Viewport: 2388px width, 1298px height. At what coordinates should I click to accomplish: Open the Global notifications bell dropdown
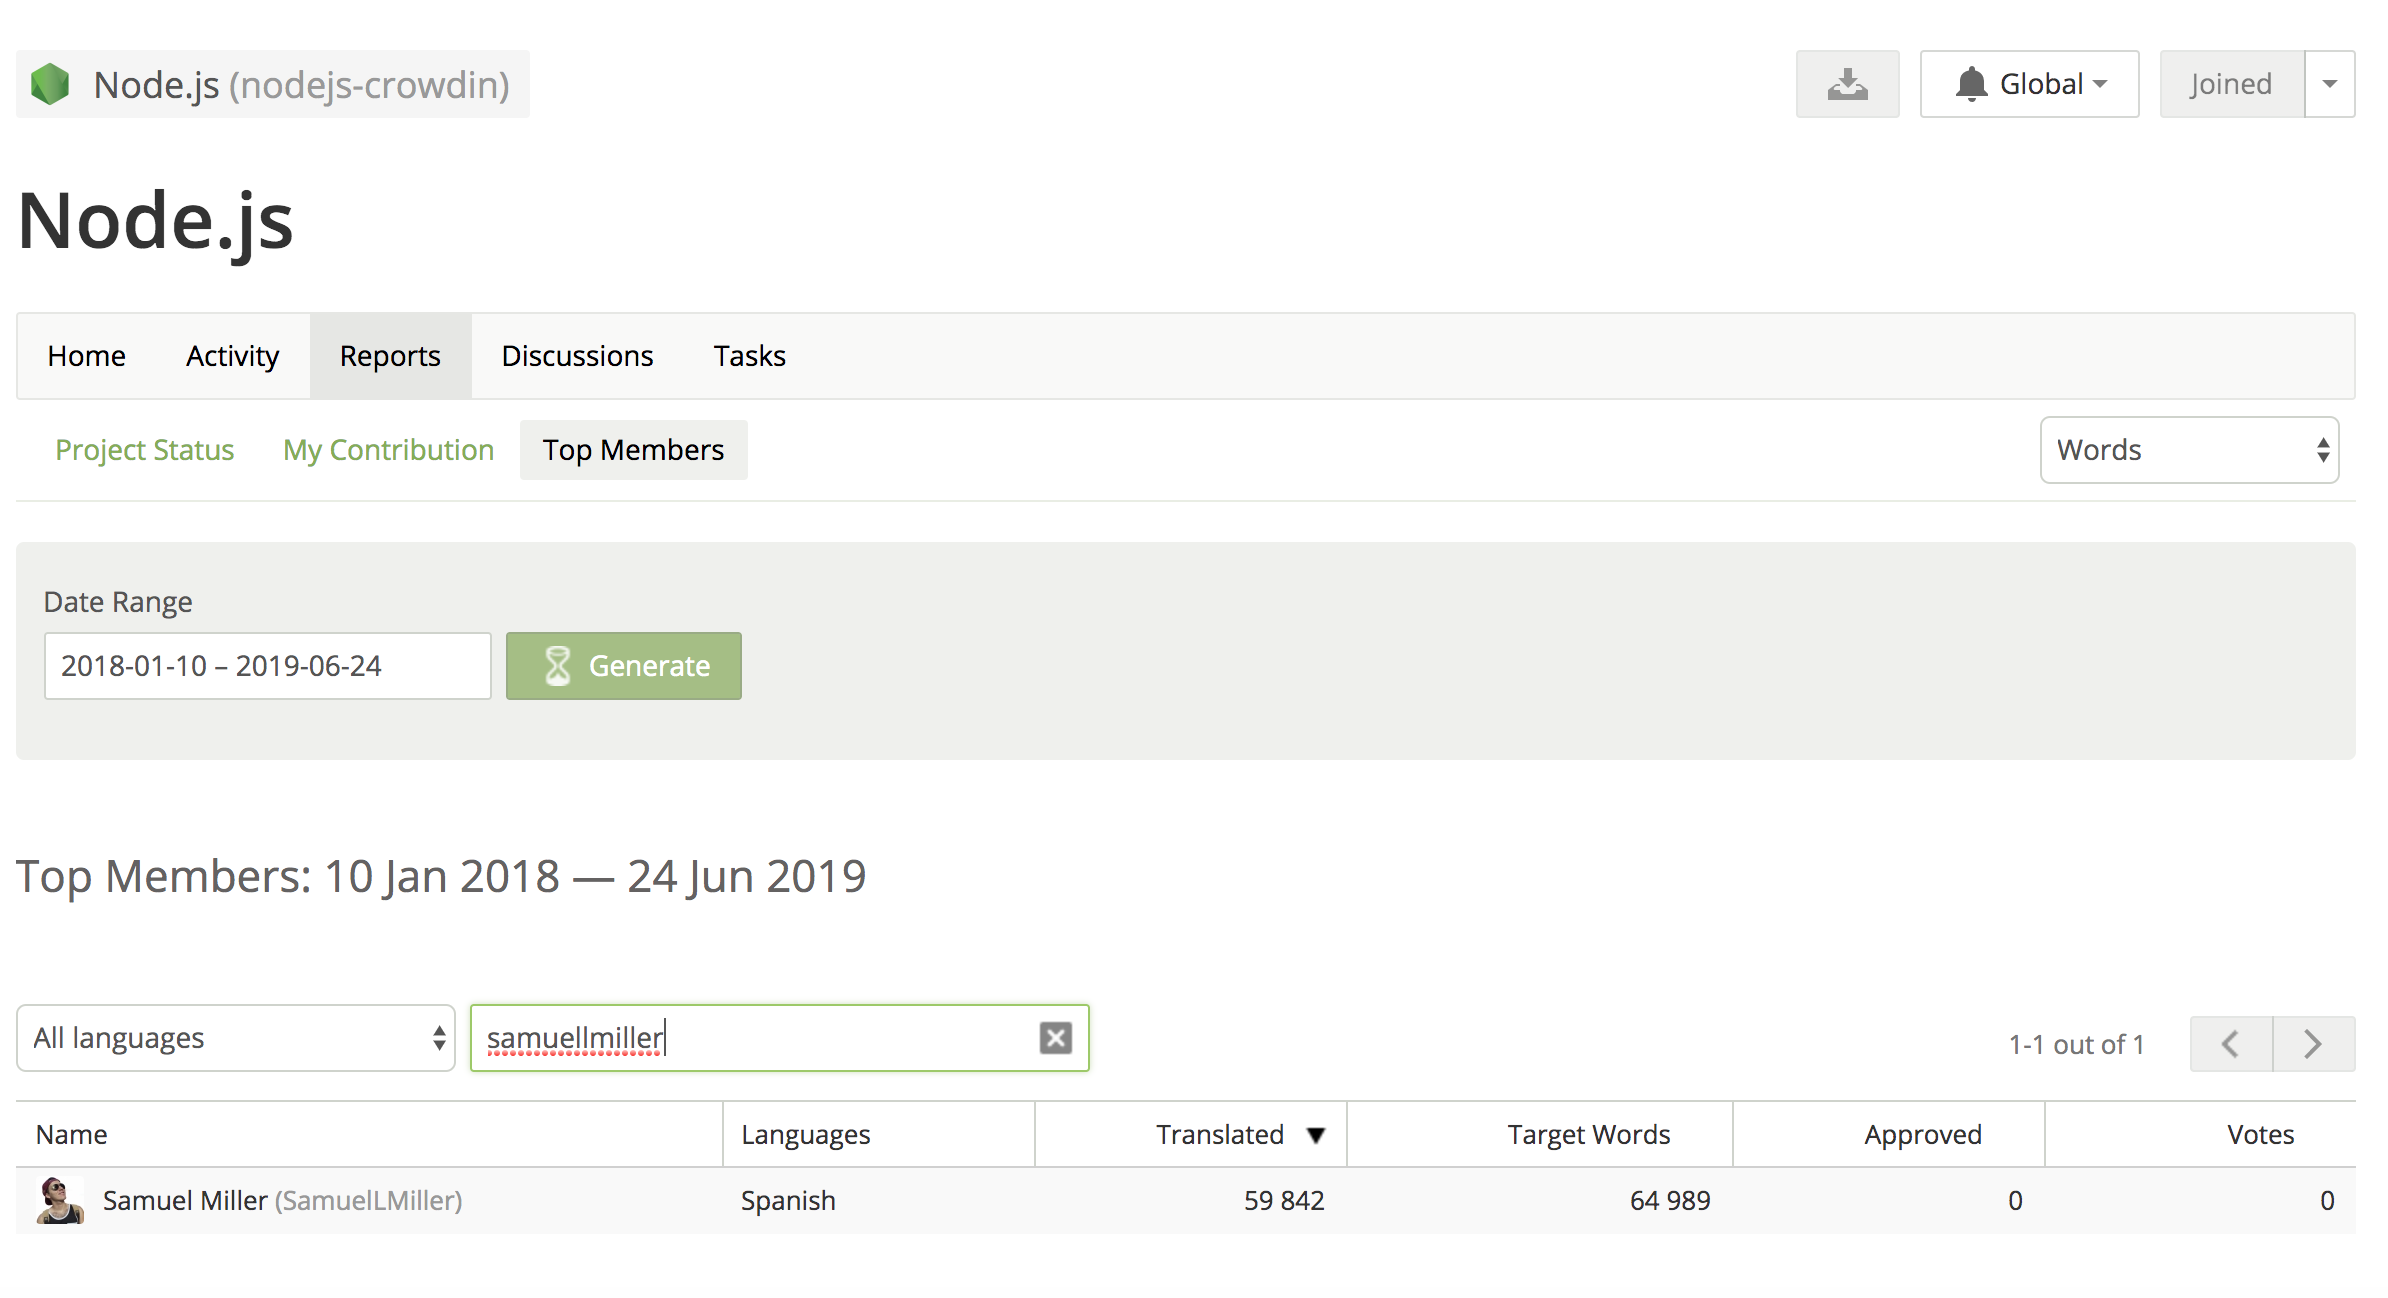coord(2029,84)
